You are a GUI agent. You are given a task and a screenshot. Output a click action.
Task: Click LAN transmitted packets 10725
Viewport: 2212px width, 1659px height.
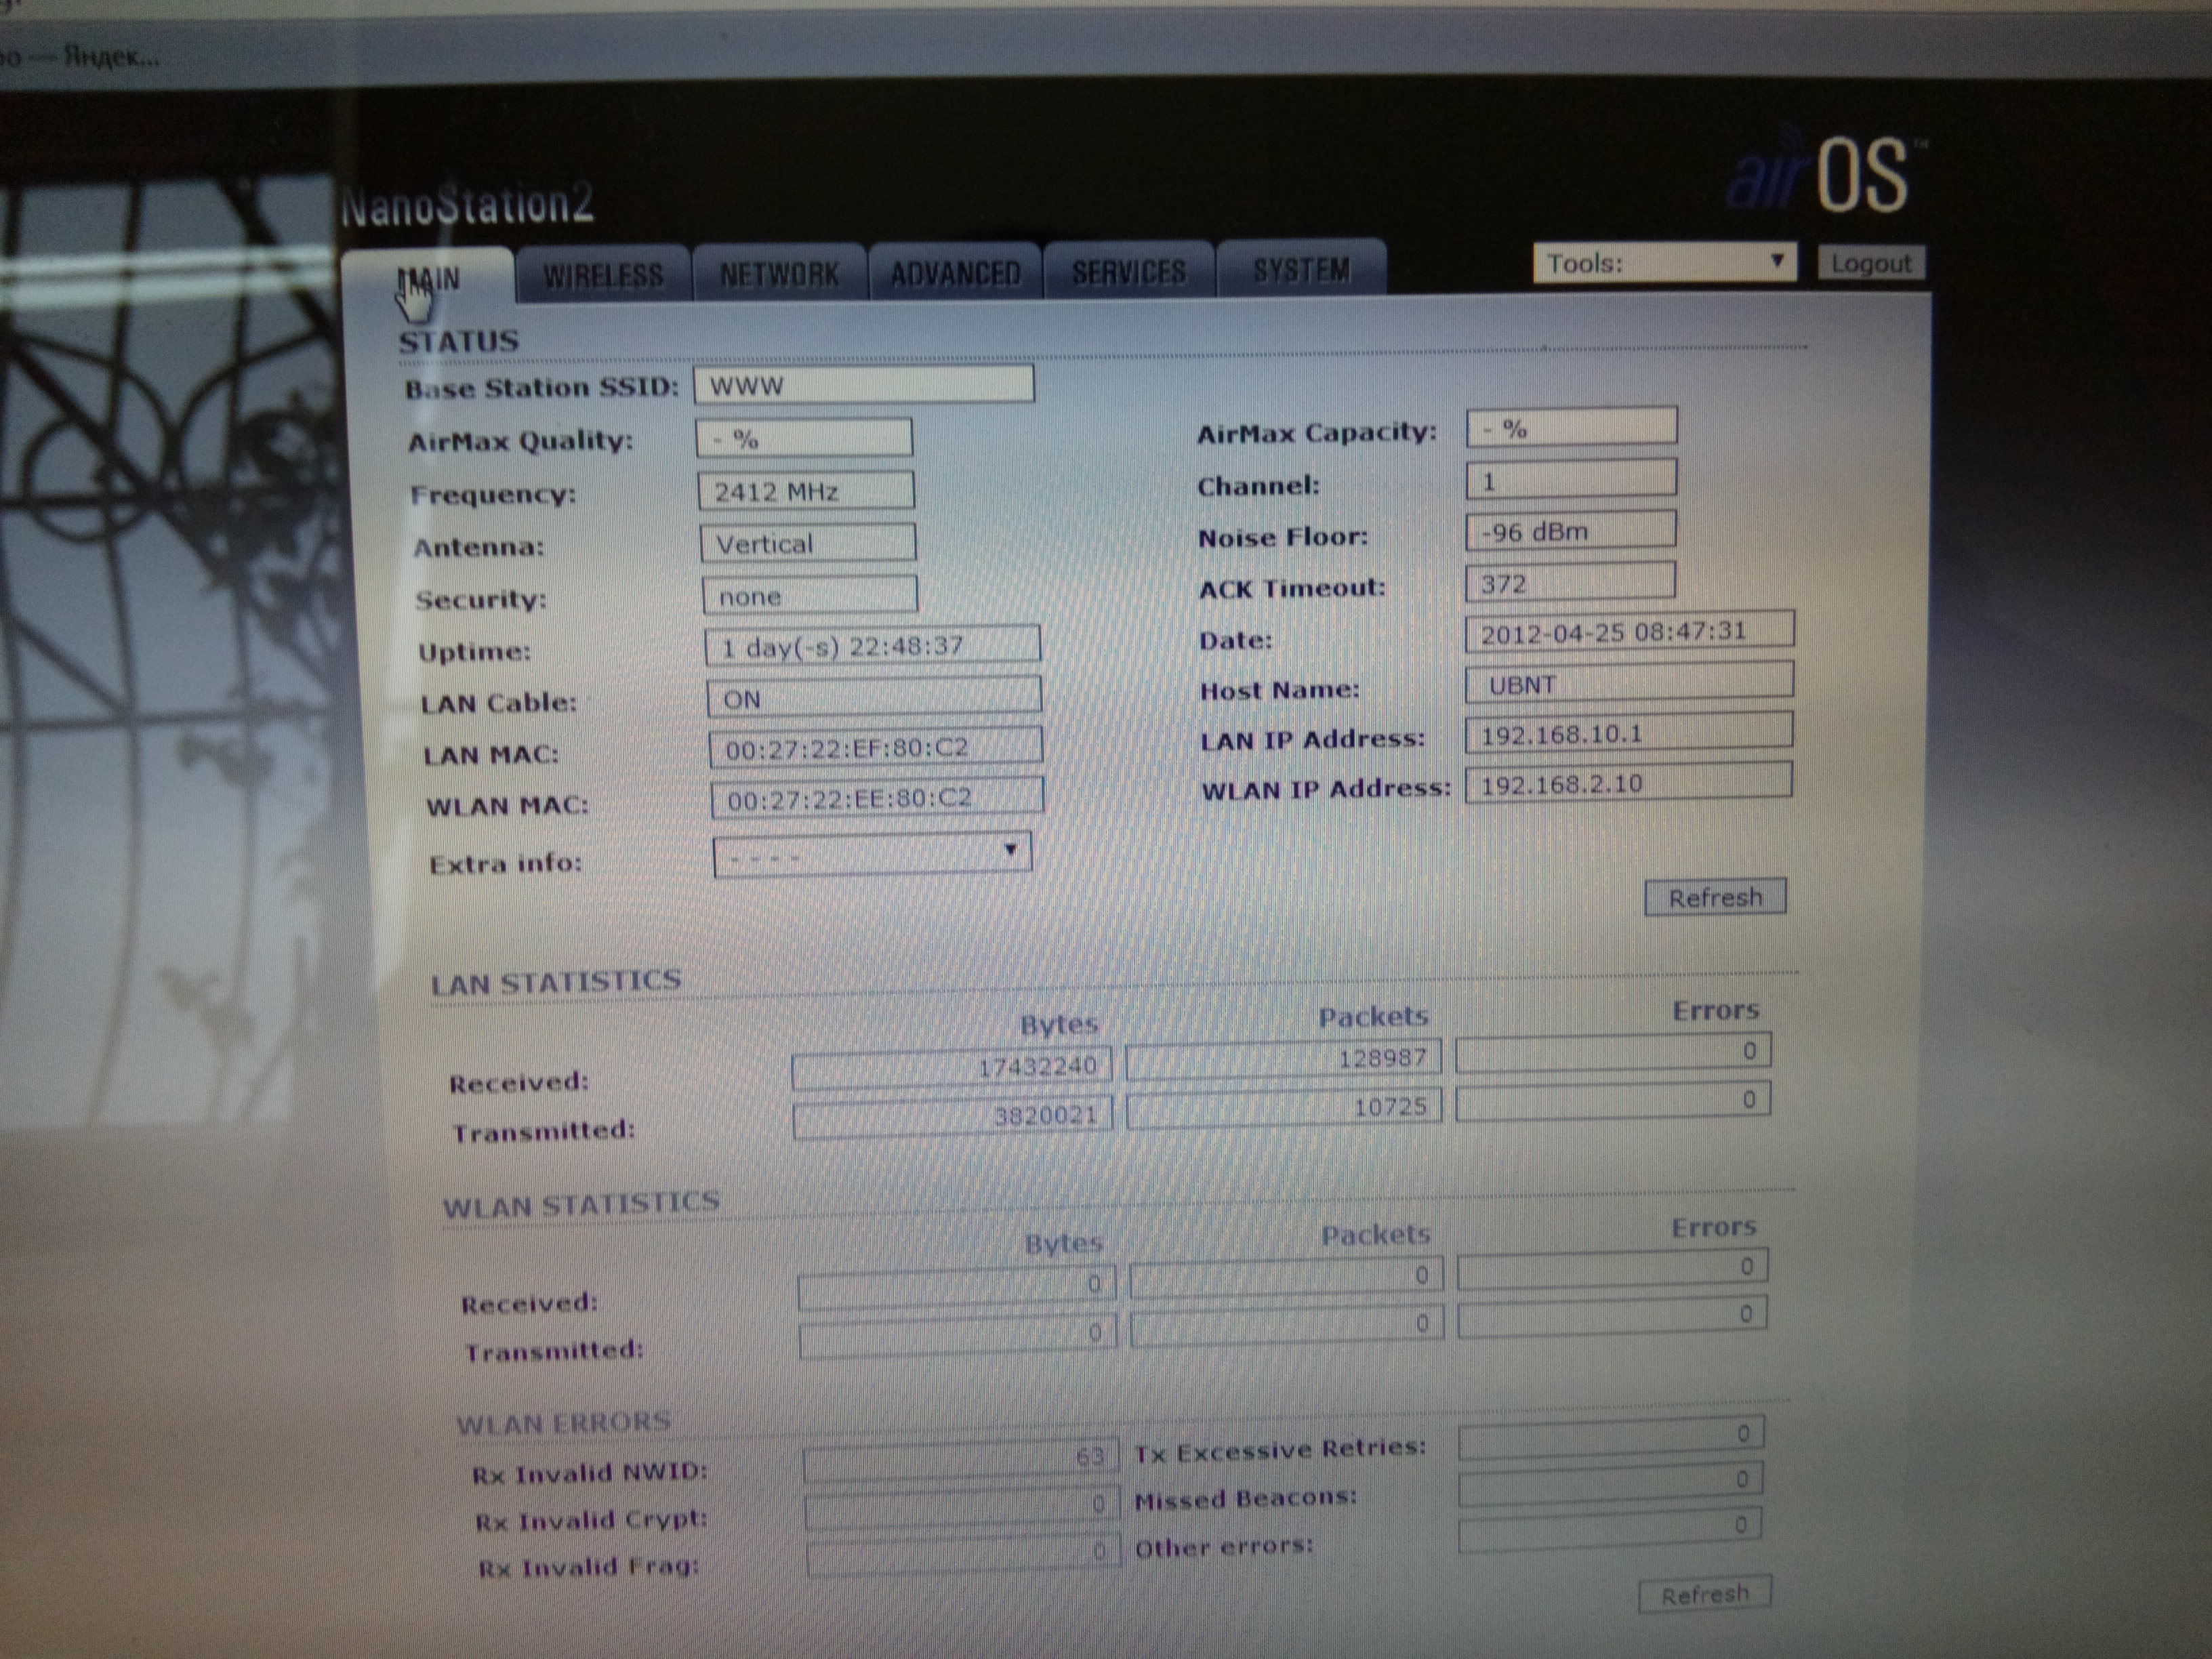tap(1285, 1108)
